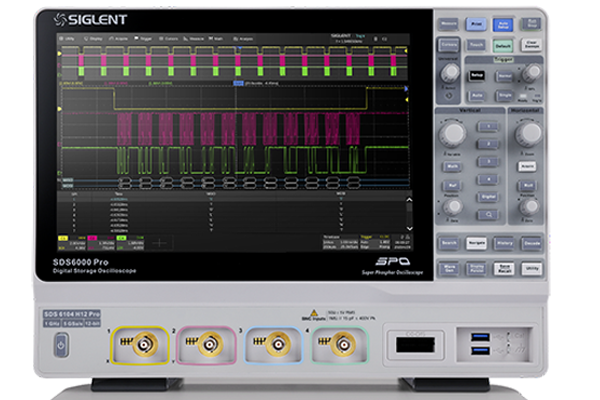Open the Cursors menu on screen
The width and height of the screenshot is (600, 400).
[172, 39]
